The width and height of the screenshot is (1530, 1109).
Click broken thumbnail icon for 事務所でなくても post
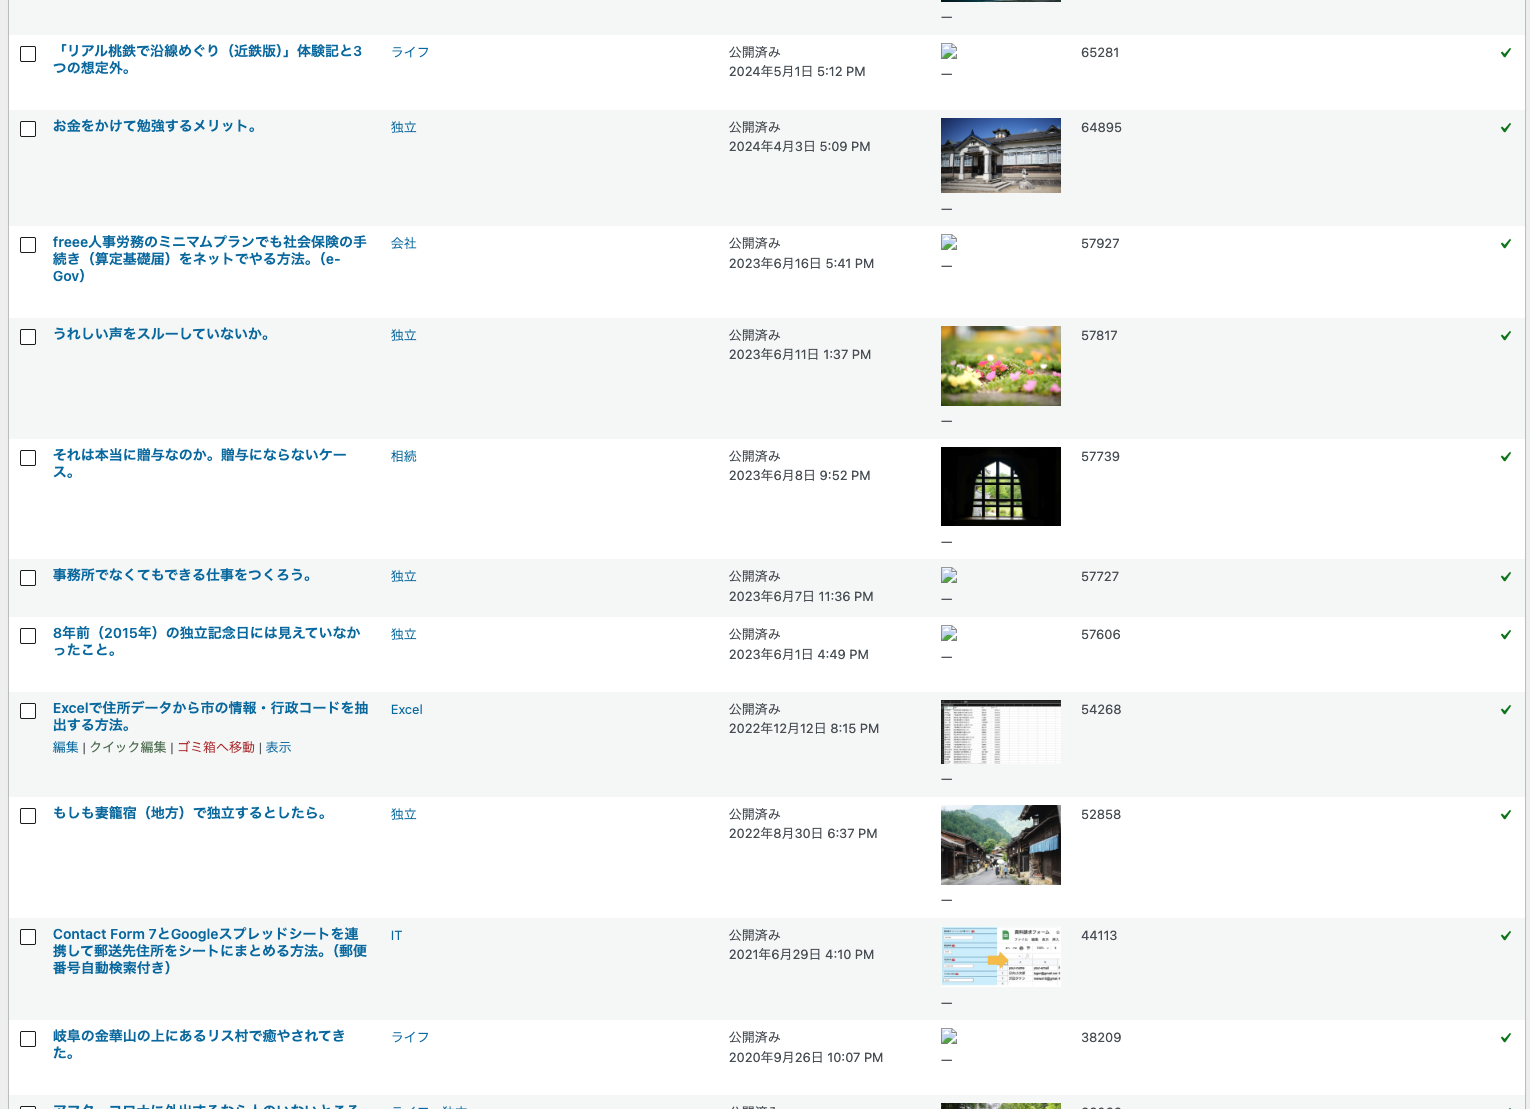949,575
